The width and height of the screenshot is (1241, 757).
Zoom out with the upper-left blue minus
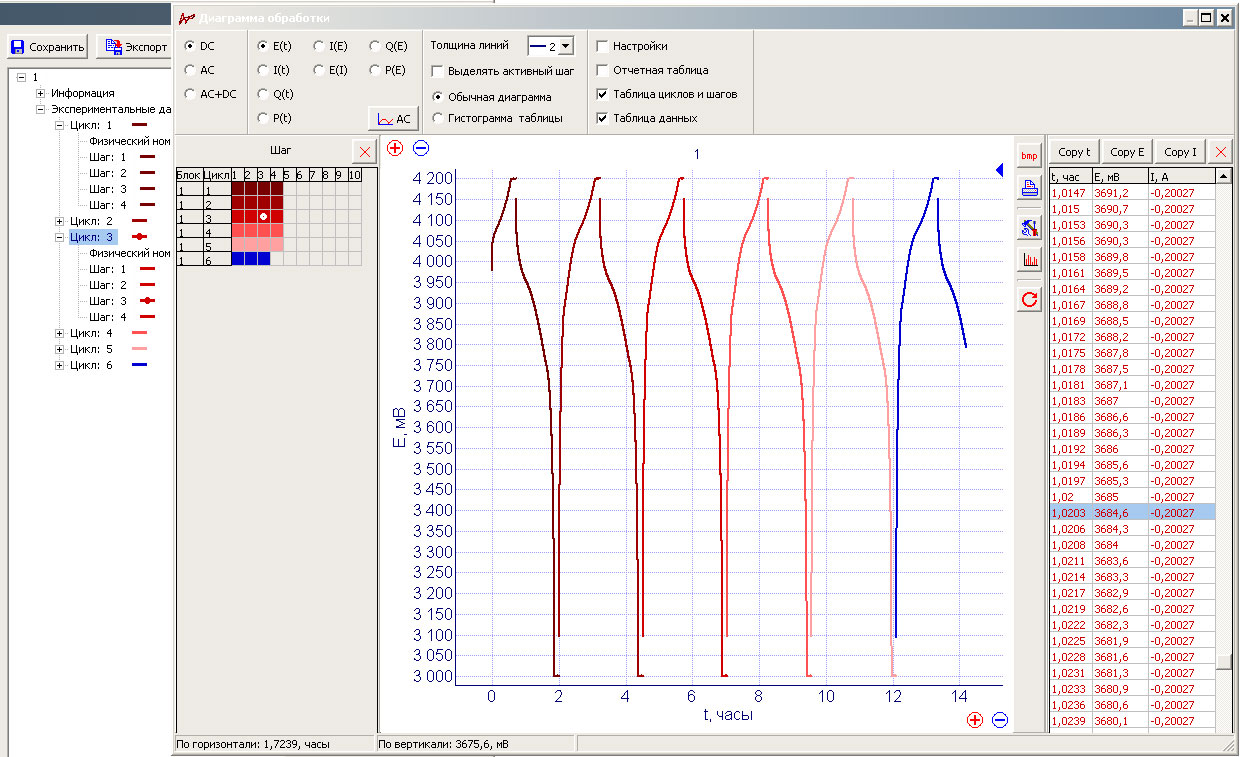click(421, 149)
